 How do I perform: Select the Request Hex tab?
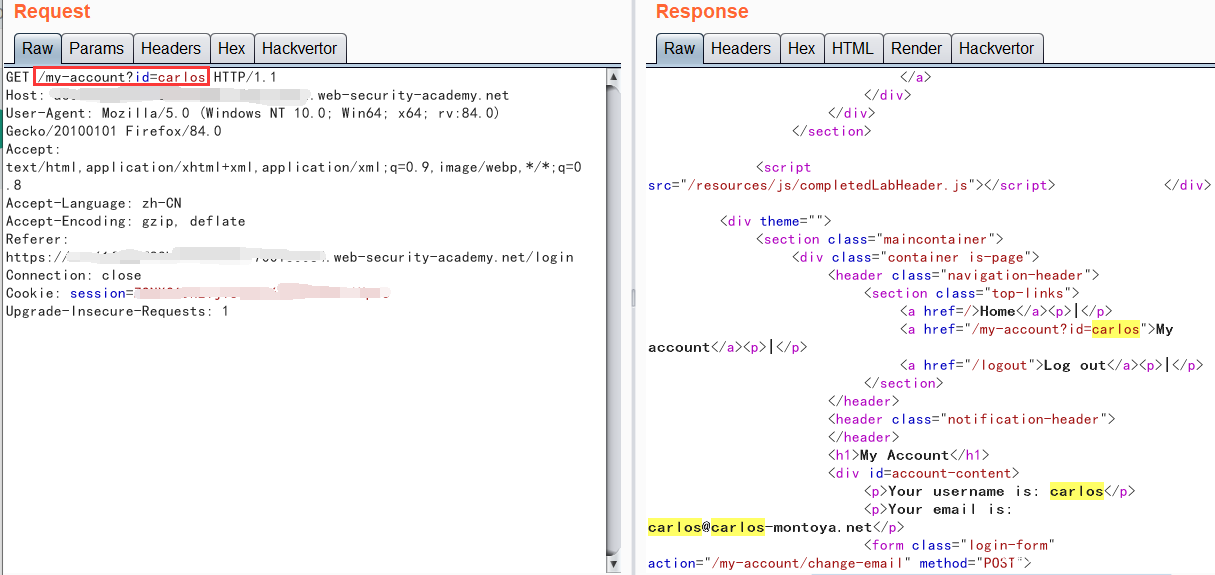(x=231, y=48)
